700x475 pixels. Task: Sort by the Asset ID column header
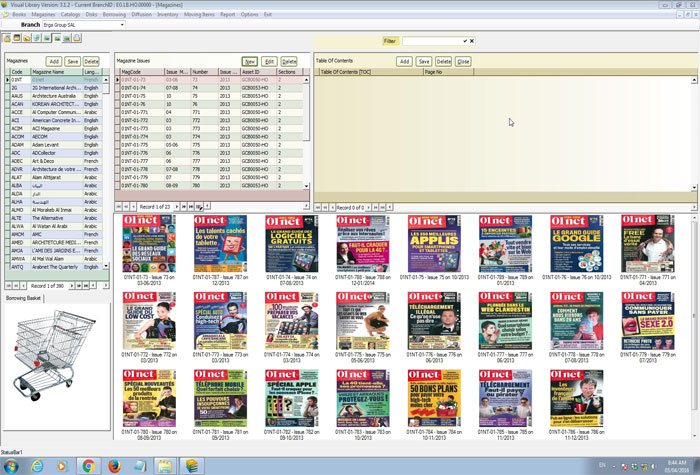click(258, 72)
